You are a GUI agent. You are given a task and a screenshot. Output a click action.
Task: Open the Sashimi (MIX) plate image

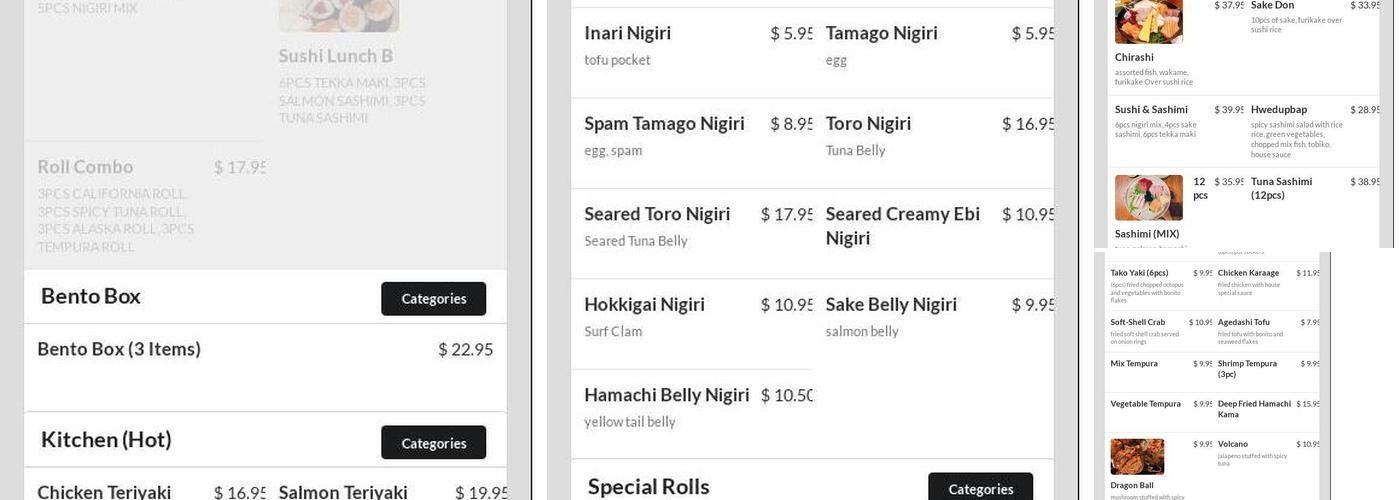tap(1148, 197)
